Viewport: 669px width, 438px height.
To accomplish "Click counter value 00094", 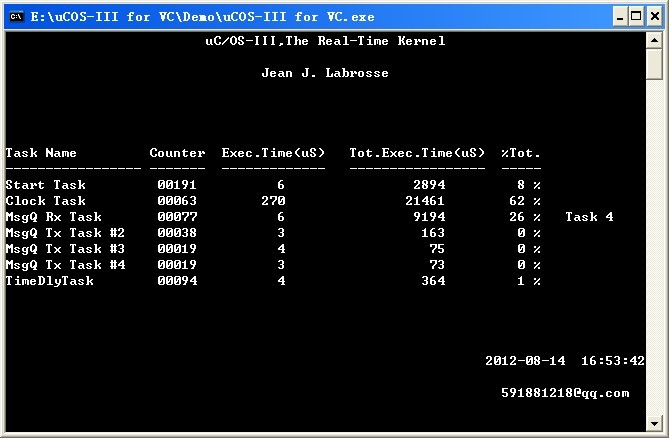I will pyautogui.click(x=177, y=281).
